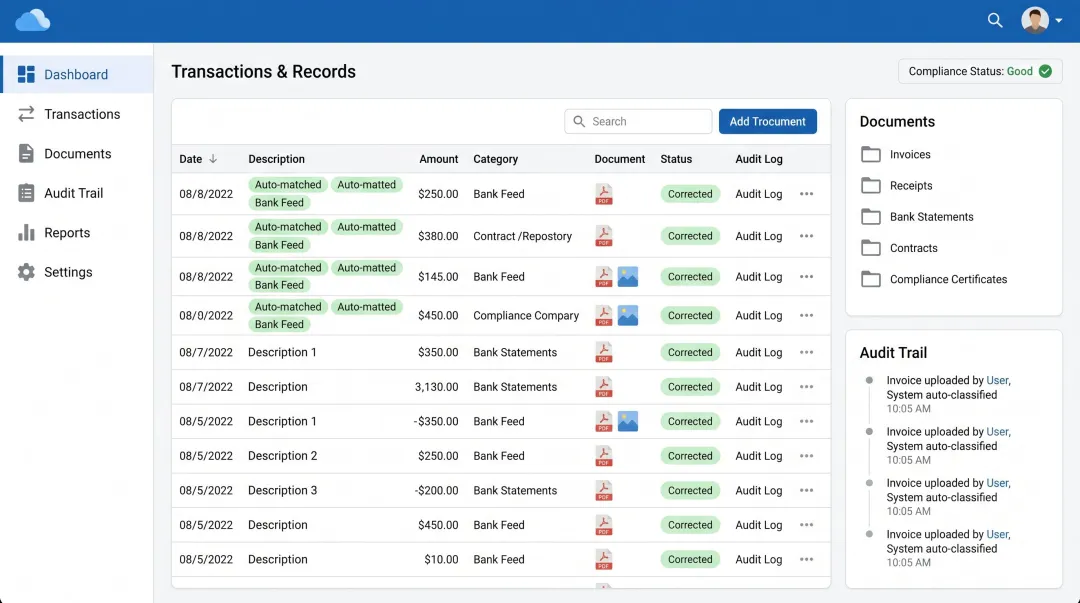Click Auto-matched tag in the $380.00 row
The height and width of the screenshot is (603, 1080).
288,227
